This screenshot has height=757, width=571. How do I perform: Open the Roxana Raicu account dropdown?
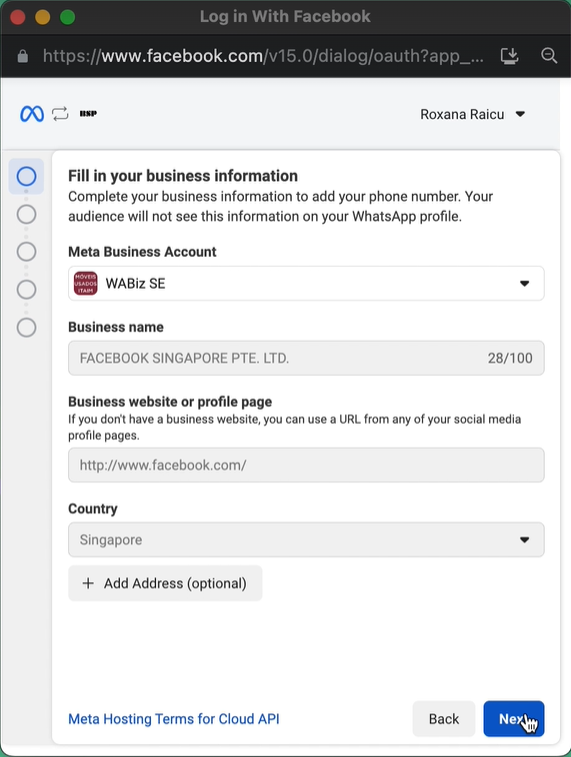point(472,114)
